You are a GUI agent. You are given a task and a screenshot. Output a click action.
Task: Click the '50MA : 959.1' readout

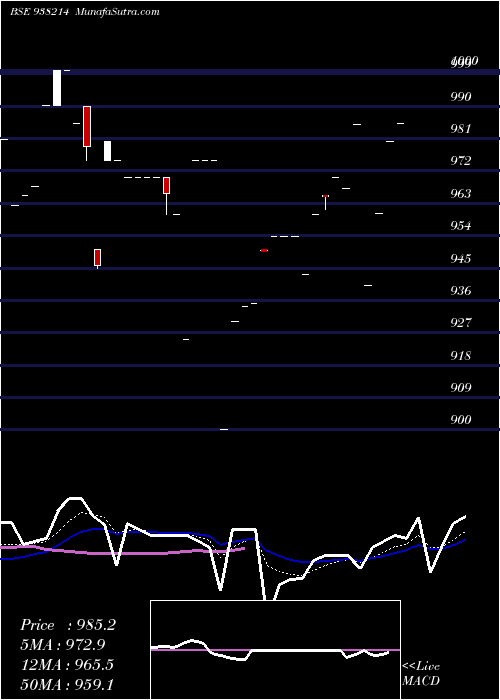tap(67, 684)
